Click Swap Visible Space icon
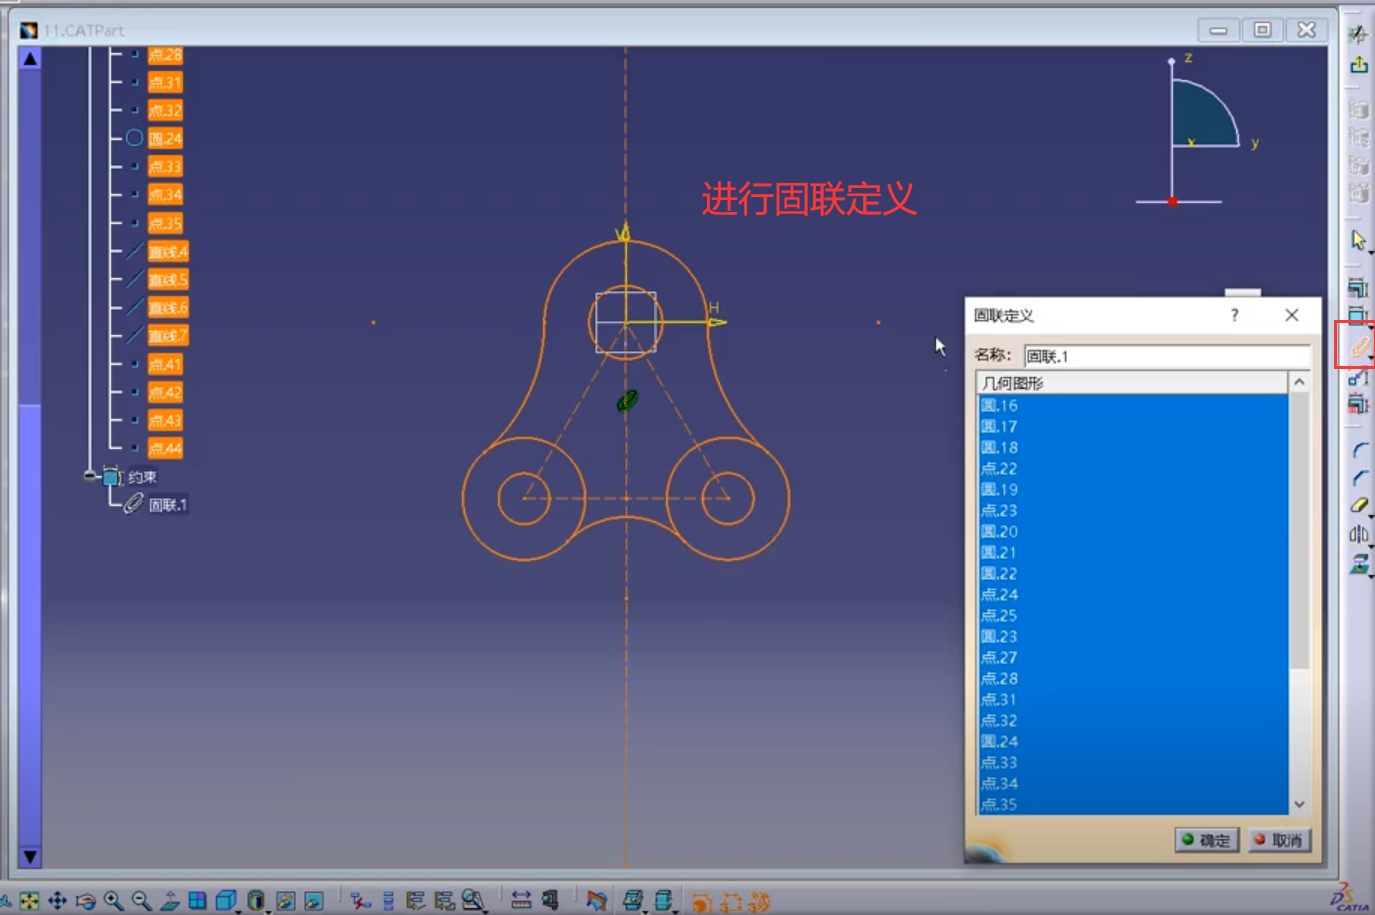This screenshot has height=915, width=1375. tap(313, 901)
